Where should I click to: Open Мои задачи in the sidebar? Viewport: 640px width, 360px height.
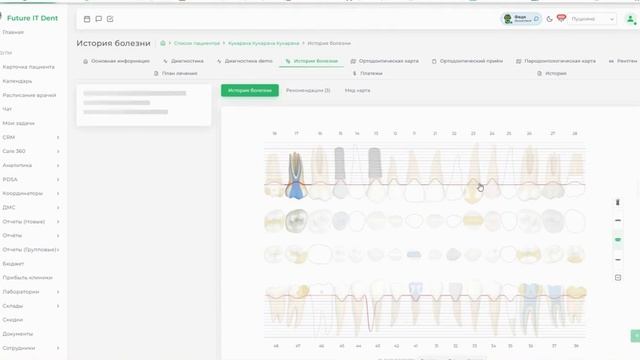[x=18, y=123]
